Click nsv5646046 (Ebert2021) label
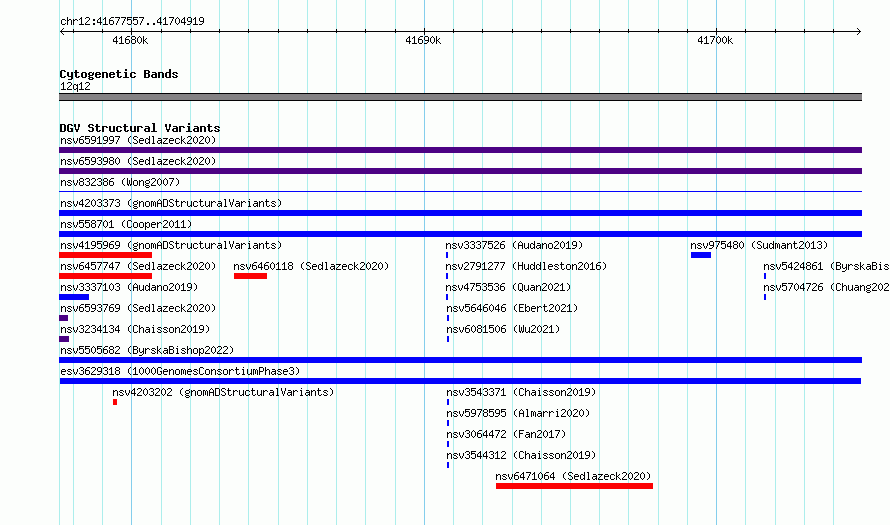This screenshot has width=890, height=525. (x=512, y=308)
